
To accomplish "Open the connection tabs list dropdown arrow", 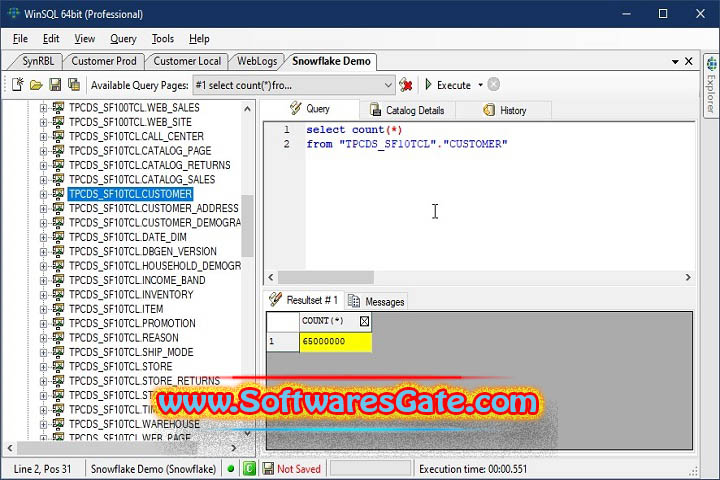I will (x=675, y=62).
